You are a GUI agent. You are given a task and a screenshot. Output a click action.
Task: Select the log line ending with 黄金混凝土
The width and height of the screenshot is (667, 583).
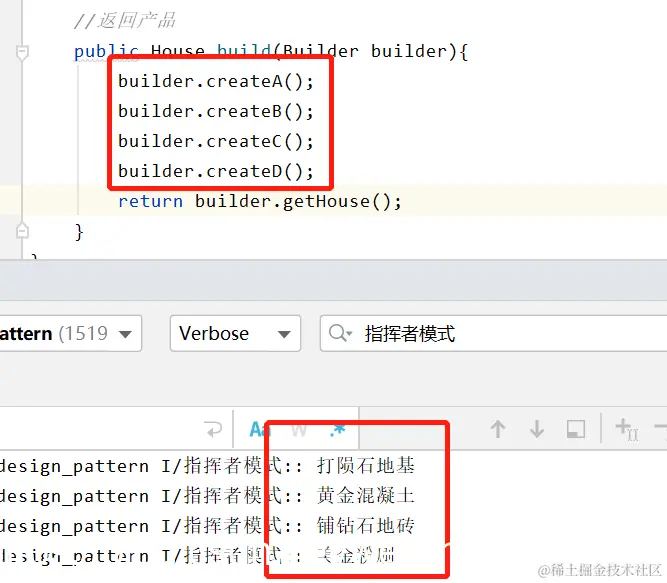(207, 496)
